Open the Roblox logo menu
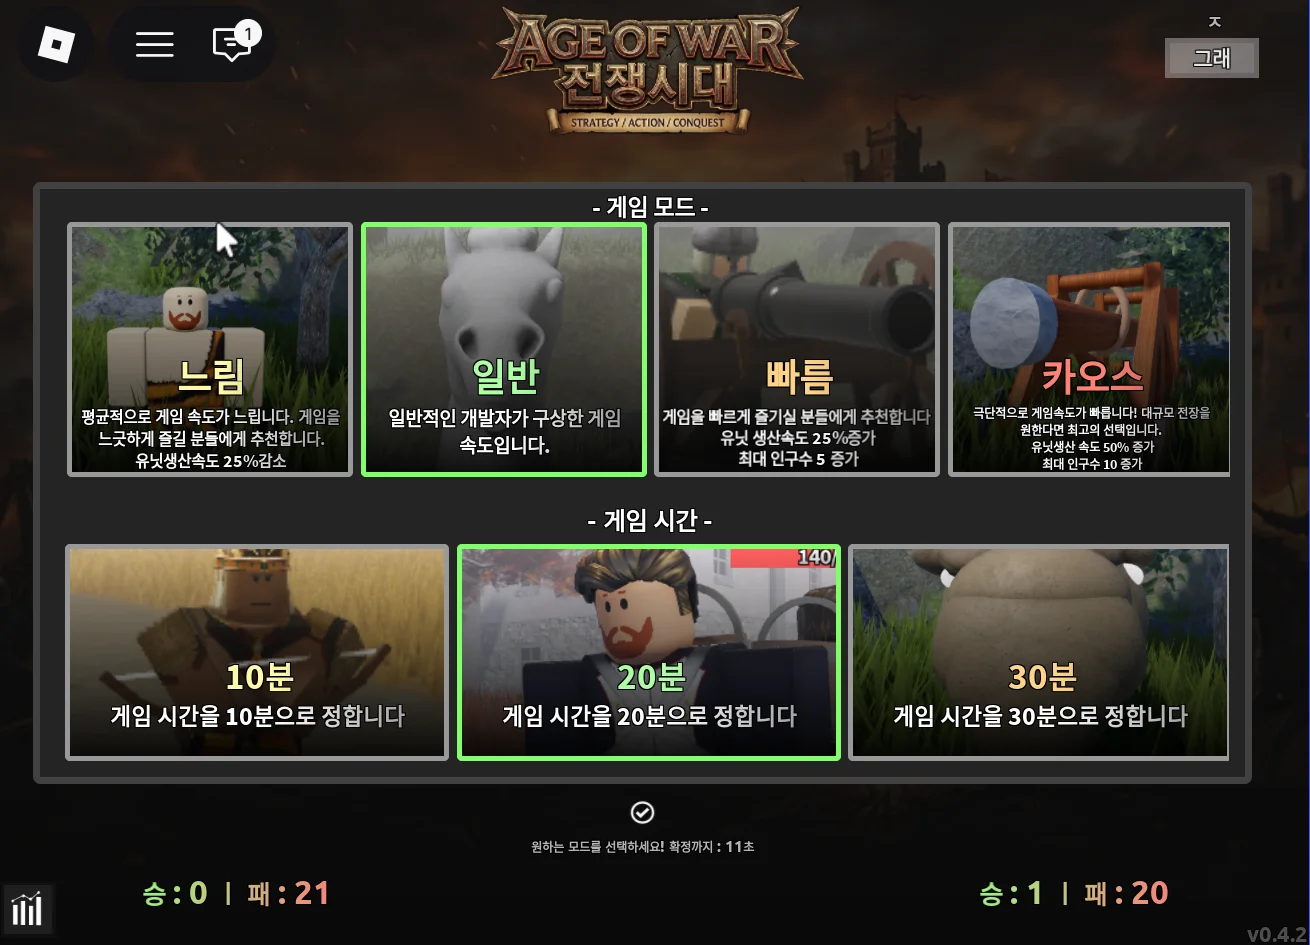 pyautogui.click(x=56, y=44)
